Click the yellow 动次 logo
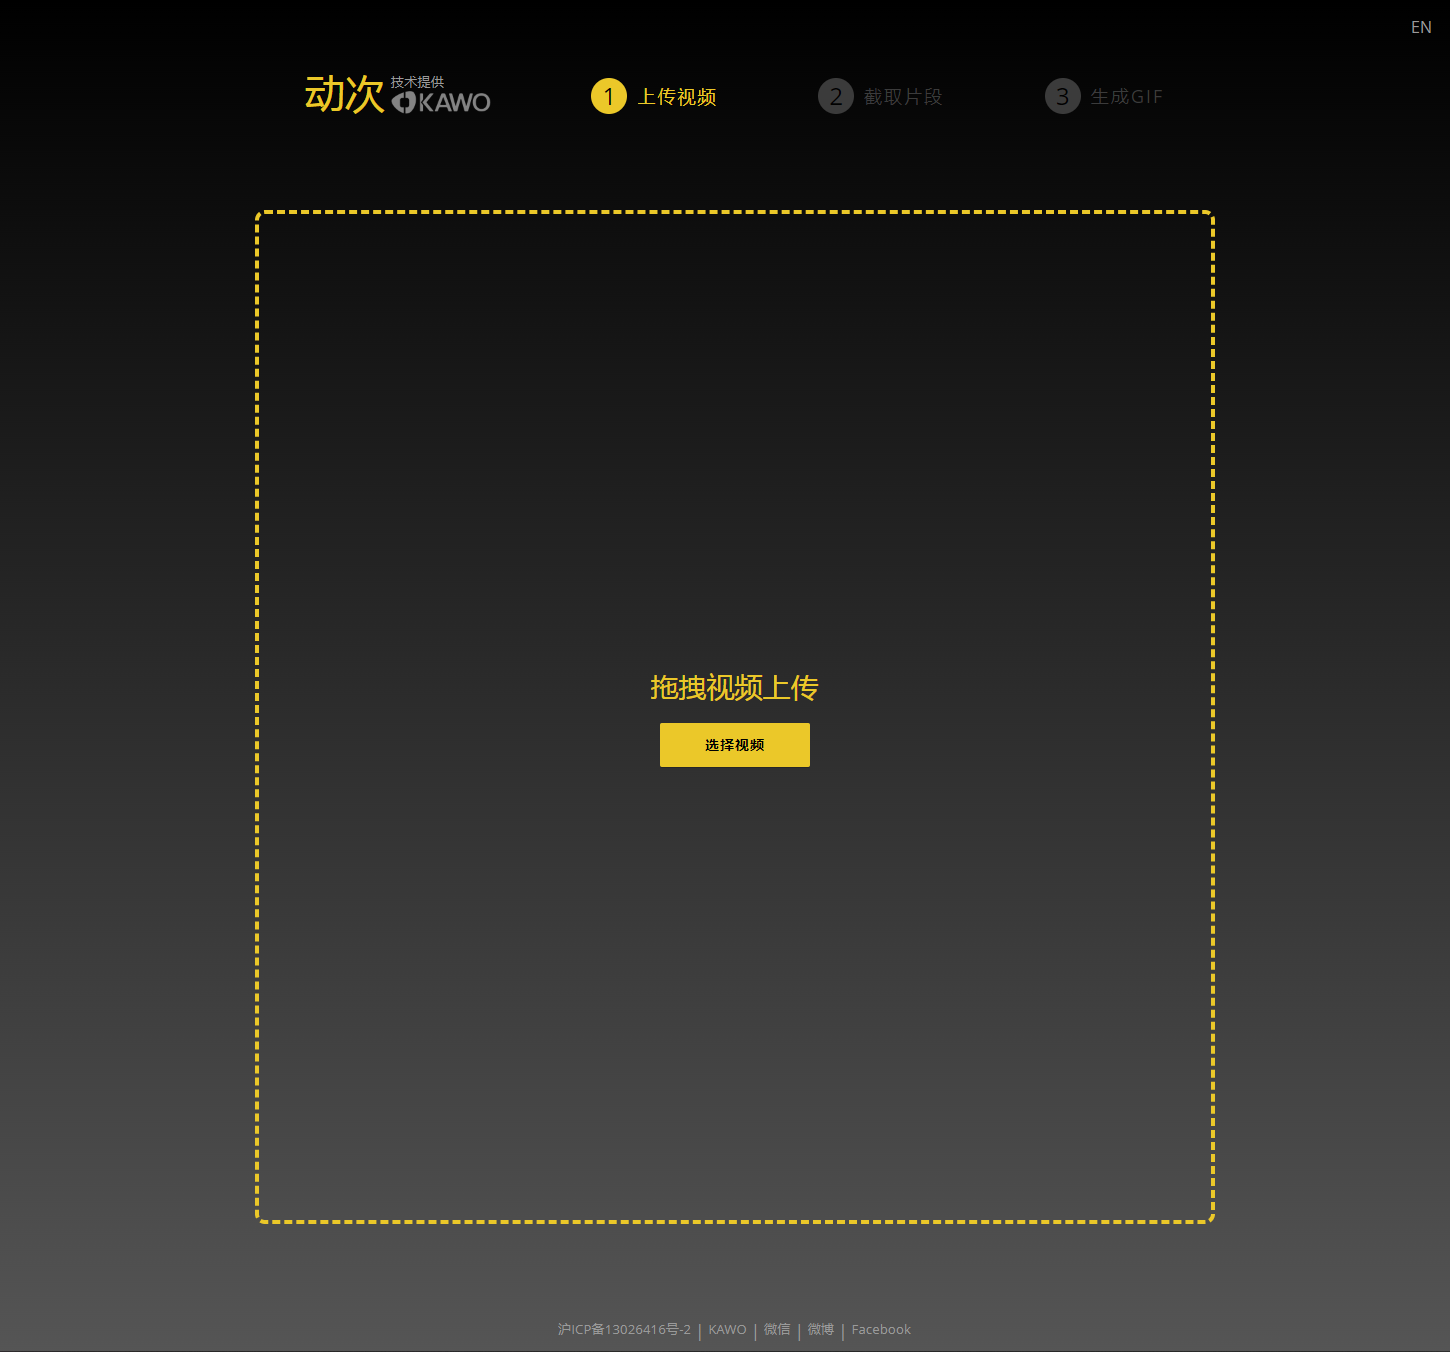The width and height of the screenshot is (1450, 1352). point(344,95)
